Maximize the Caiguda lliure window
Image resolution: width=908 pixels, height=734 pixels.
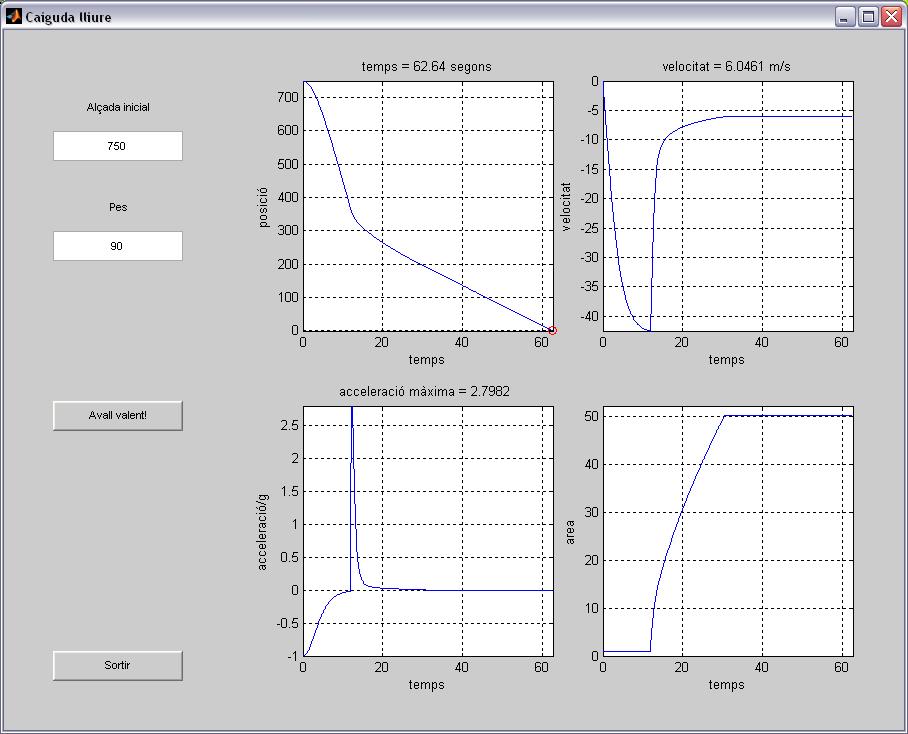[x=868, y=16]
